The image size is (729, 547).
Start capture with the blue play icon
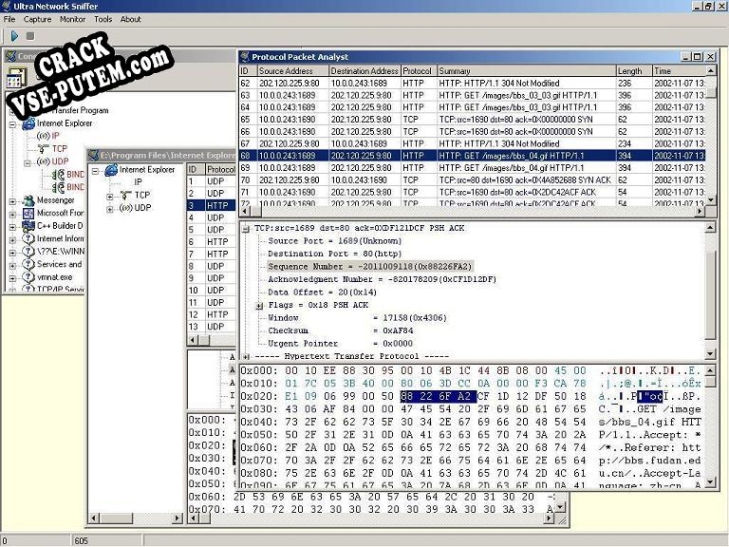point(14,36)
